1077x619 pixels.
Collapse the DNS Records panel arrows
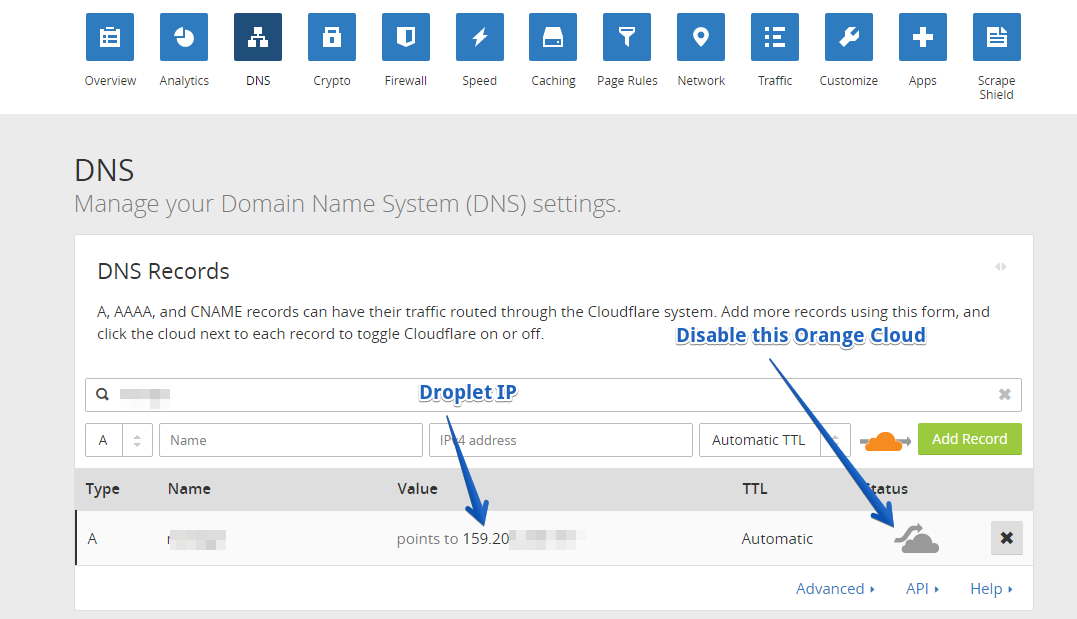(x=1001, y=267)
